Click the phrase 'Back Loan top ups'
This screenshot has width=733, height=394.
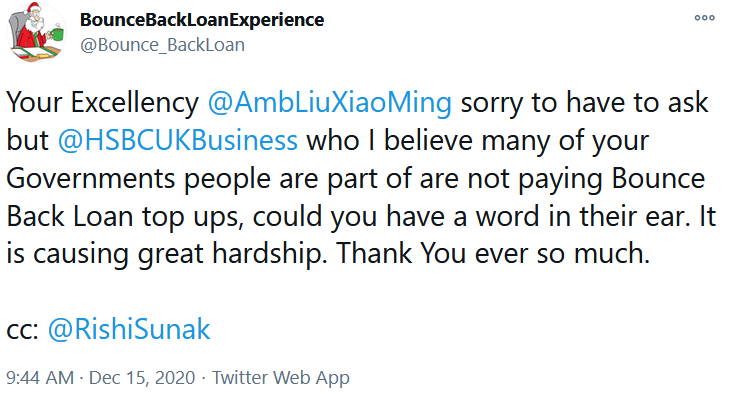tap(124, 216)
